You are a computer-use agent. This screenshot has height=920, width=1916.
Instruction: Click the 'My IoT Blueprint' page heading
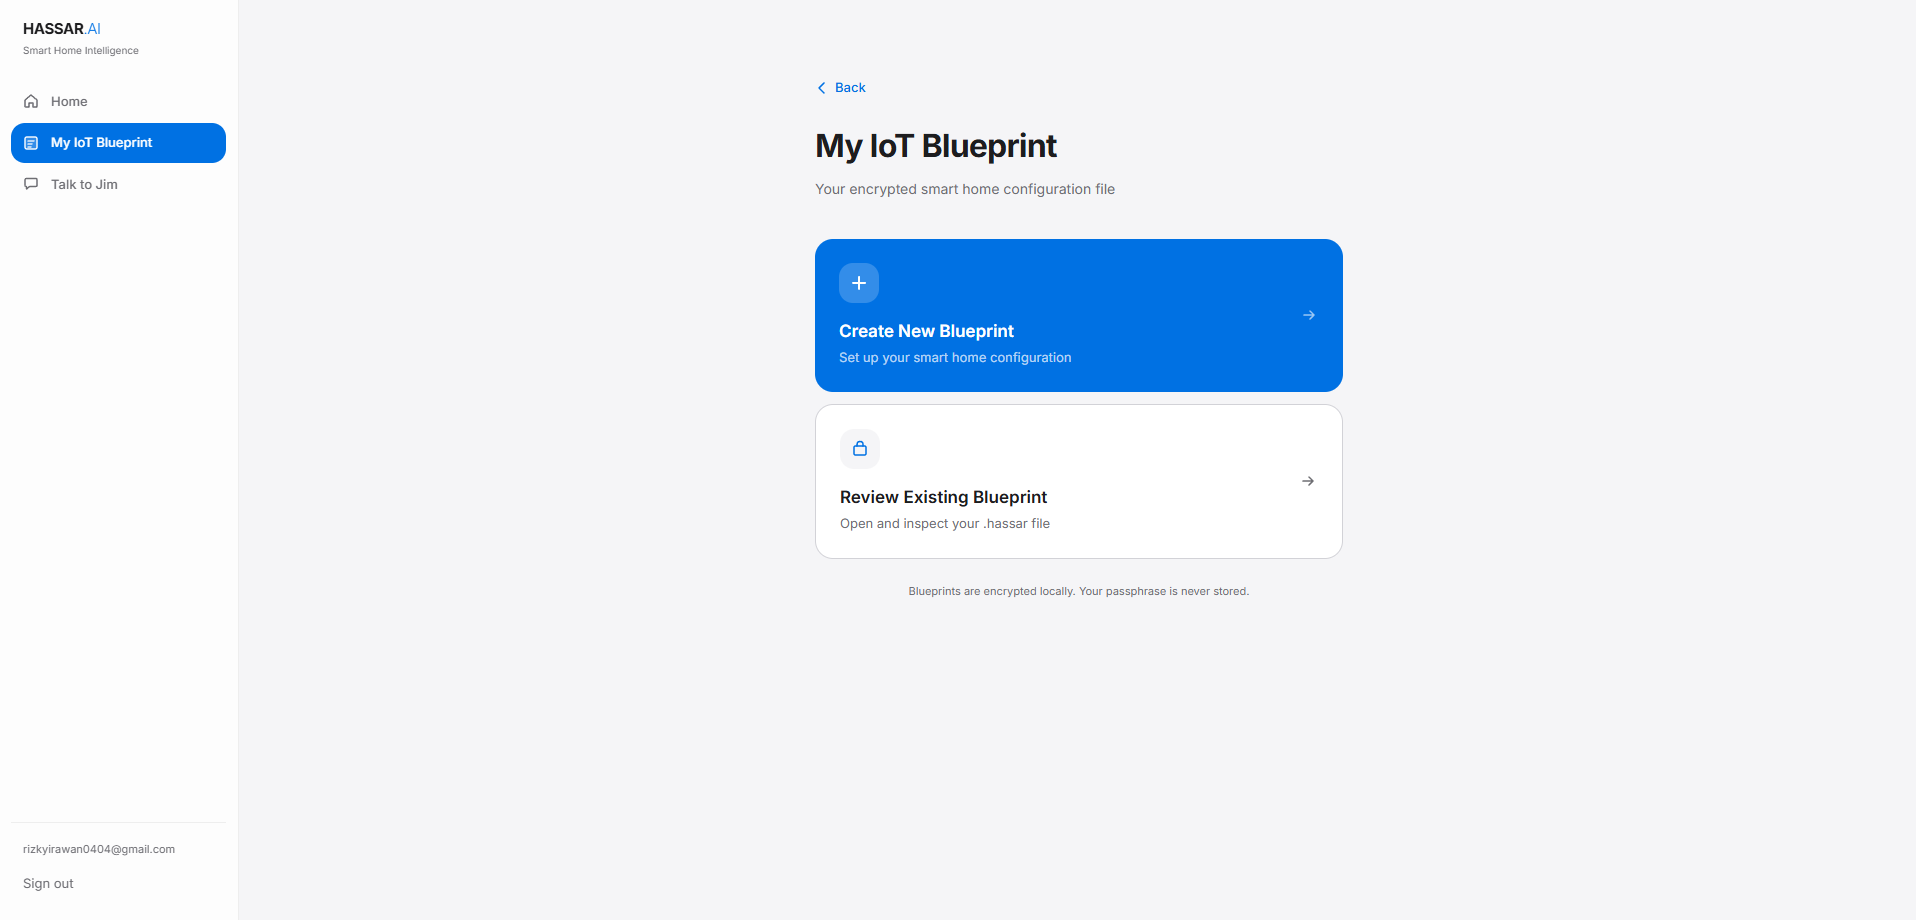pos(936,146)
